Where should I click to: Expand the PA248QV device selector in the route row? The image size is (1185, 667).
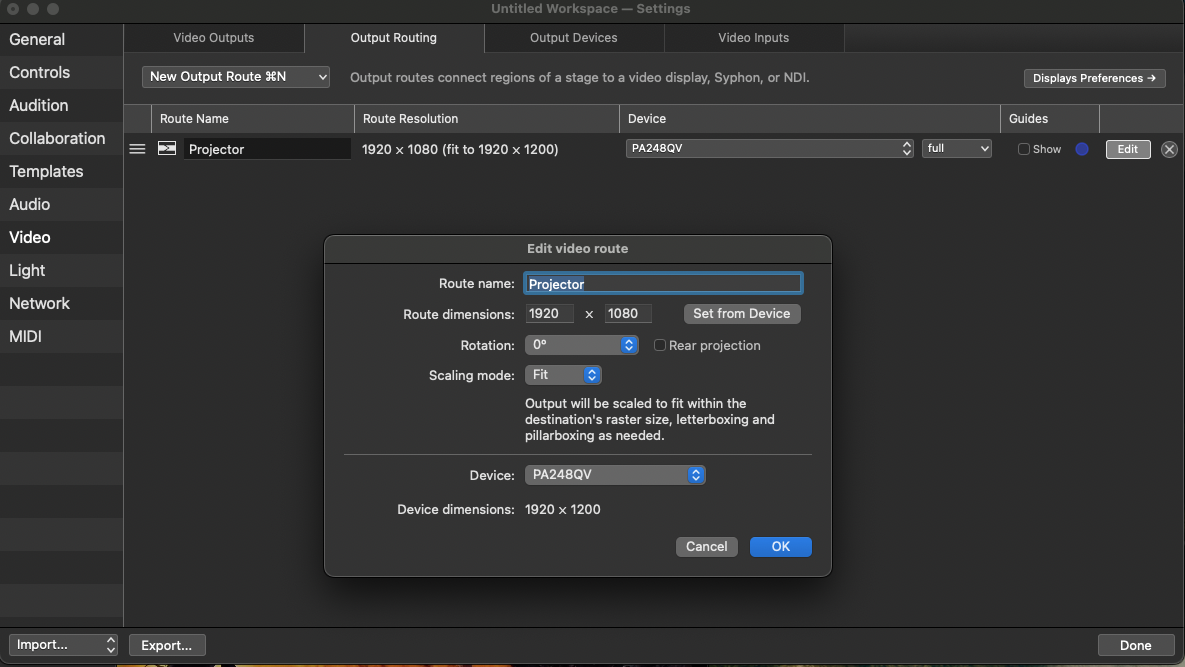point(769,149)
